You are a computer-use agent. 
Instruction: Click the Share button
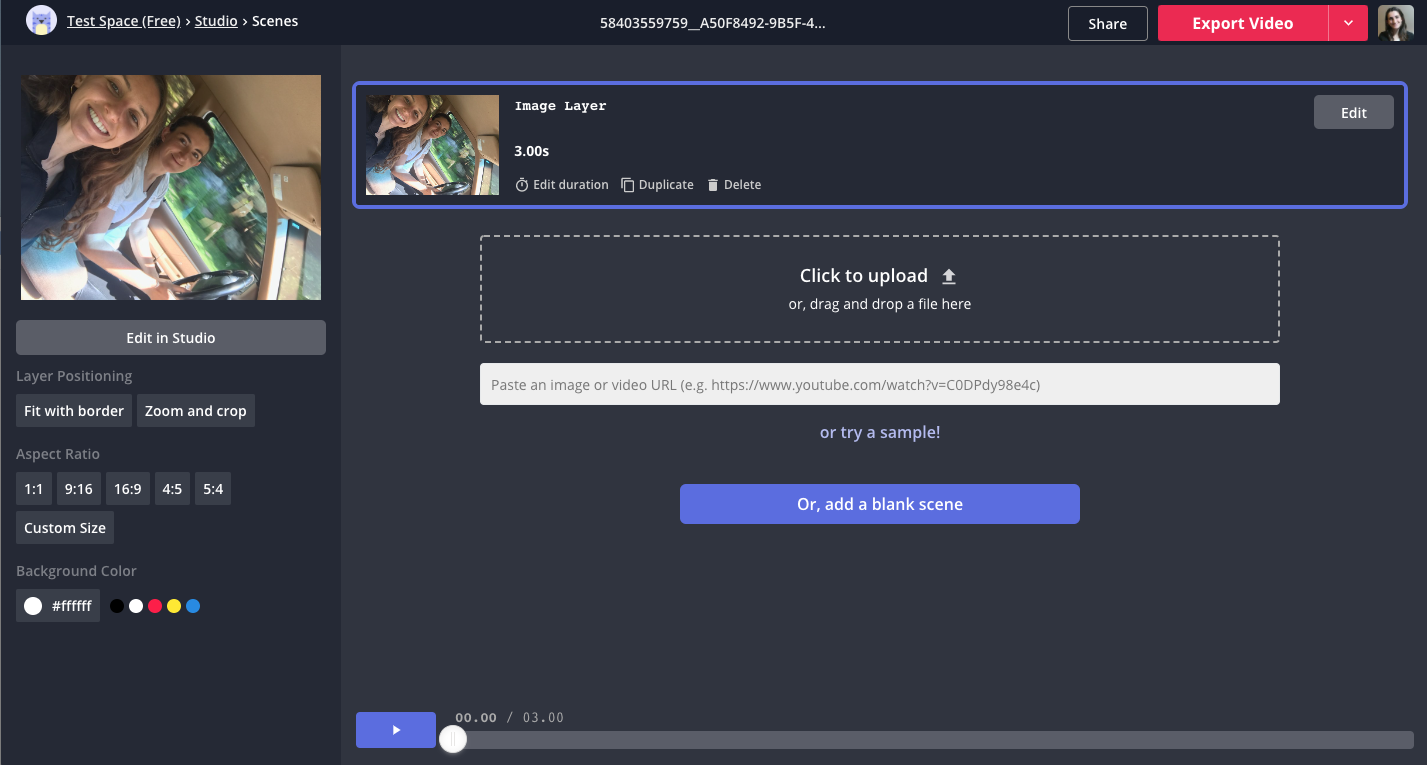pos(1107,24)
